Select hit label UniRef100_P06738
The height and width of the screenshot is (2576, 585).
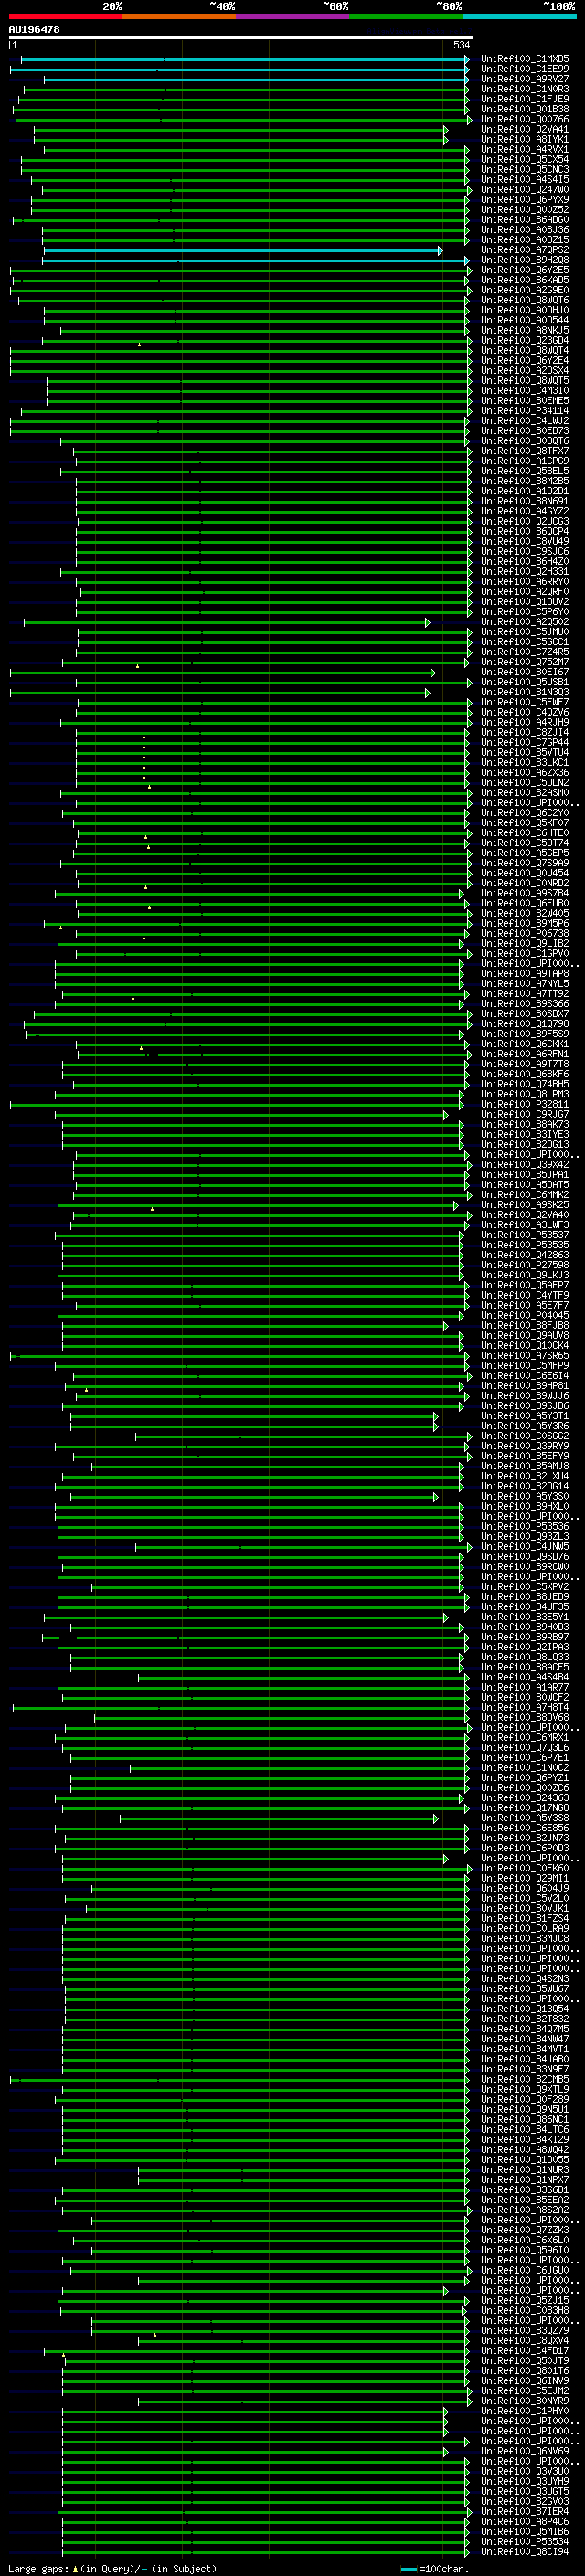[525, 933]
